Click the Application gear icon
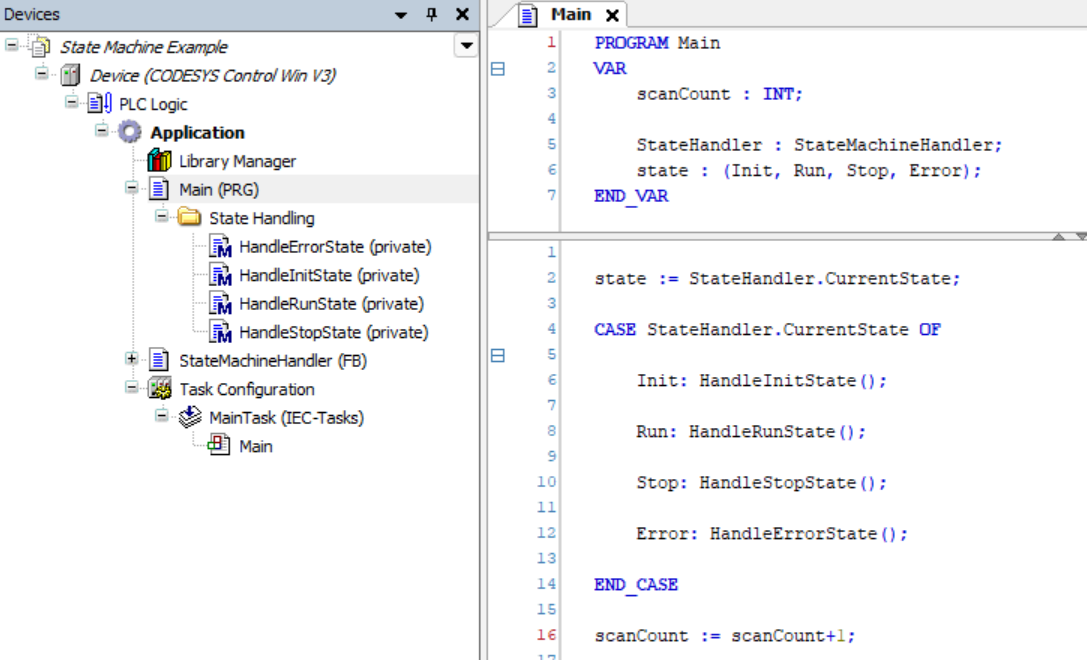 130,132
